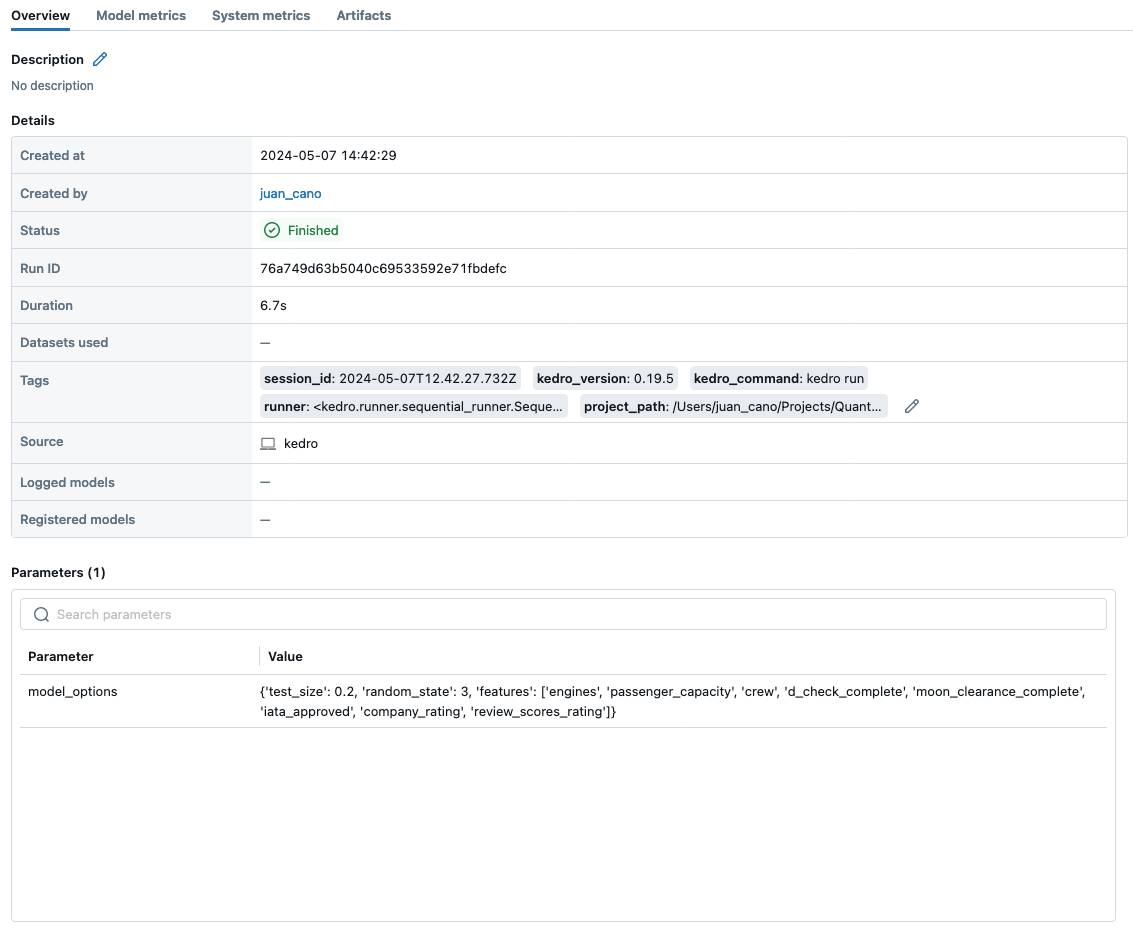Screen dimensions: 1133x938
Task: Select the project_path tag chip
Action: pyautogui.click(x=731, y=406)
